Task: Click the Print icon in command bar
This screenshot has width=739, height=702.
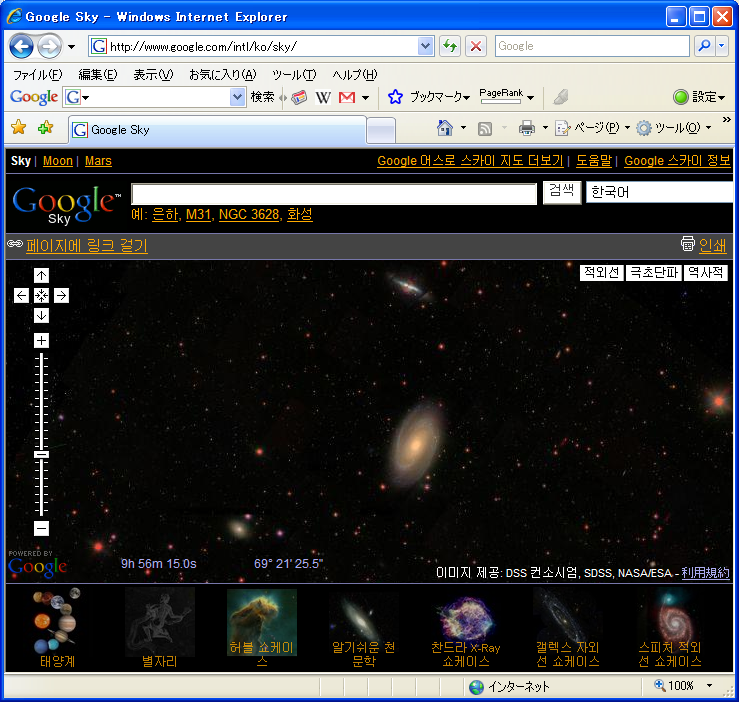Action: [x=527, y=128]
